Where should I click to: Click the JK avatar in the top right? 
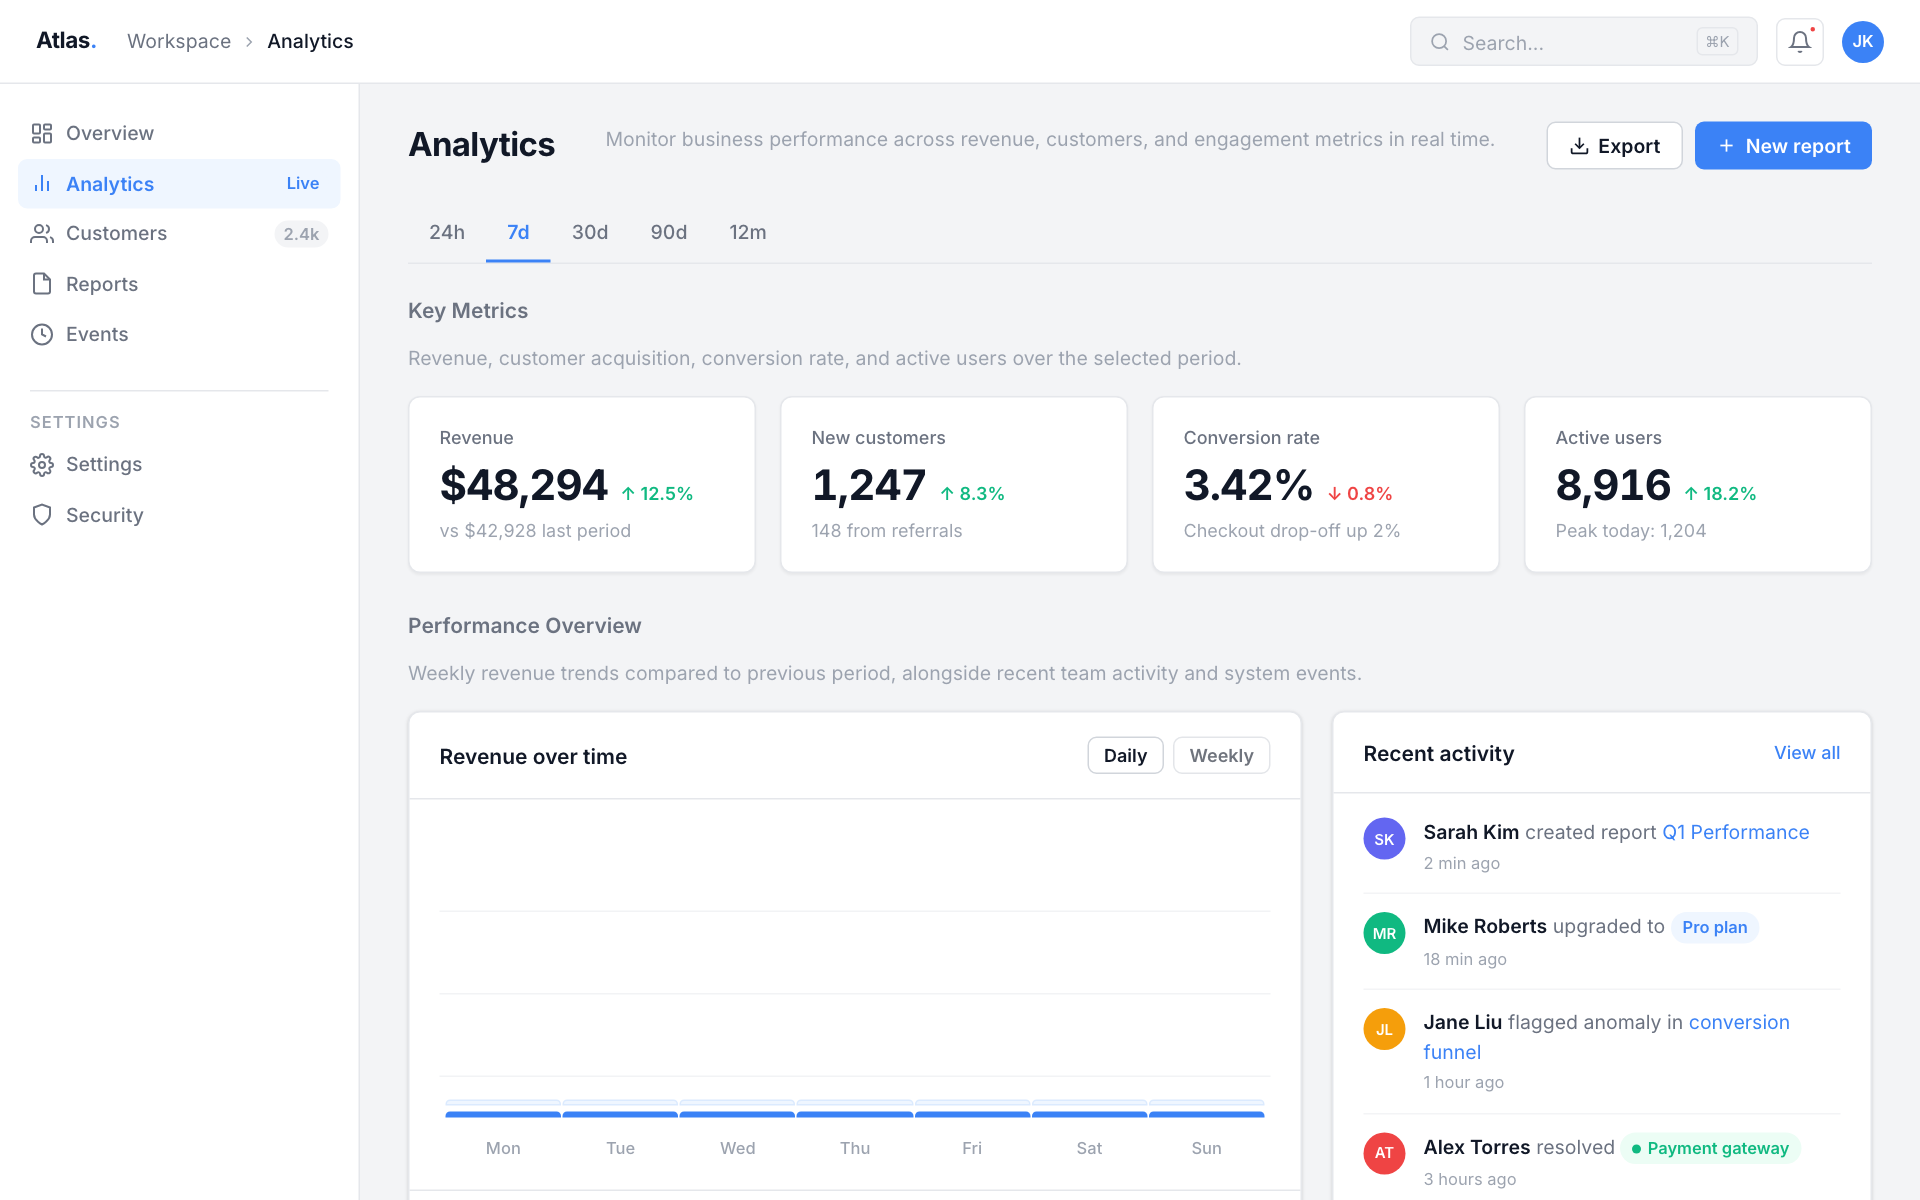click(x=1862, y=42)
